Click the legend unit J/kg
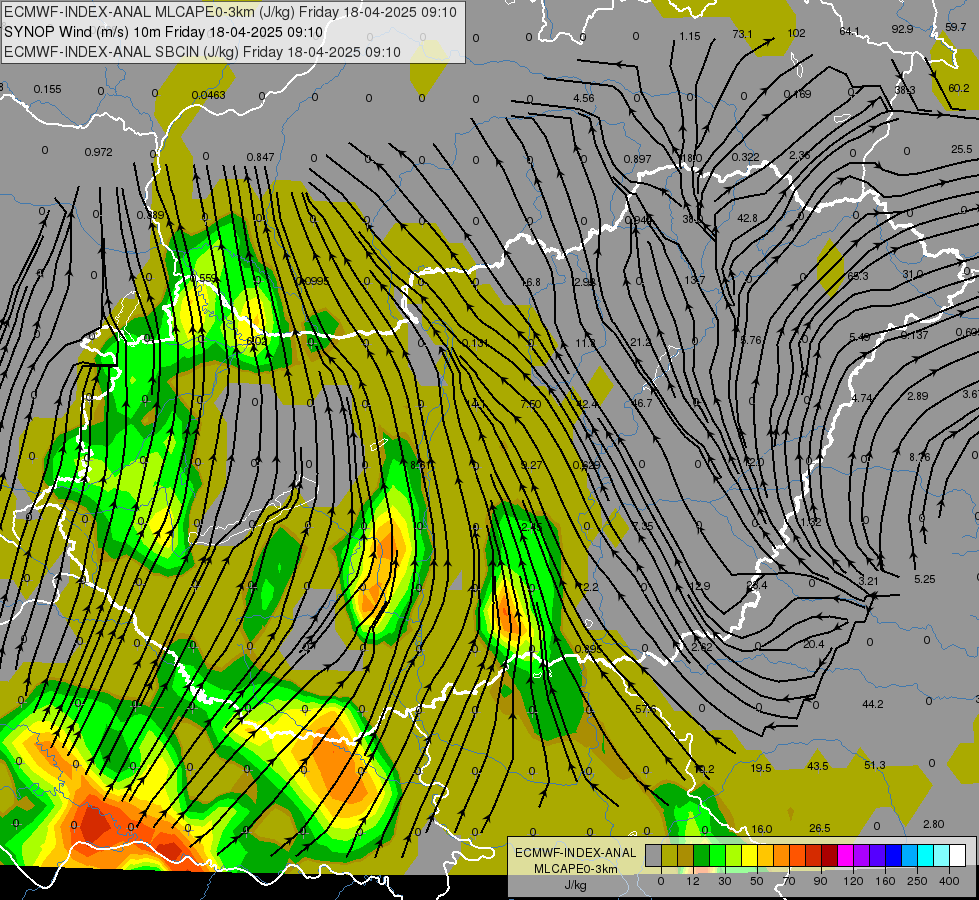 tap(575, 885)
